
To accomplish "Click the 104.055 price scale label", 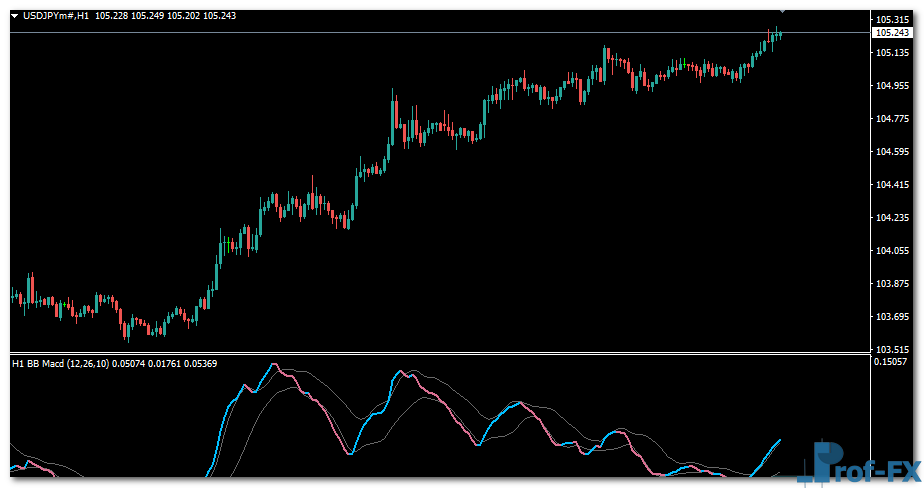I will pos(890,251).
